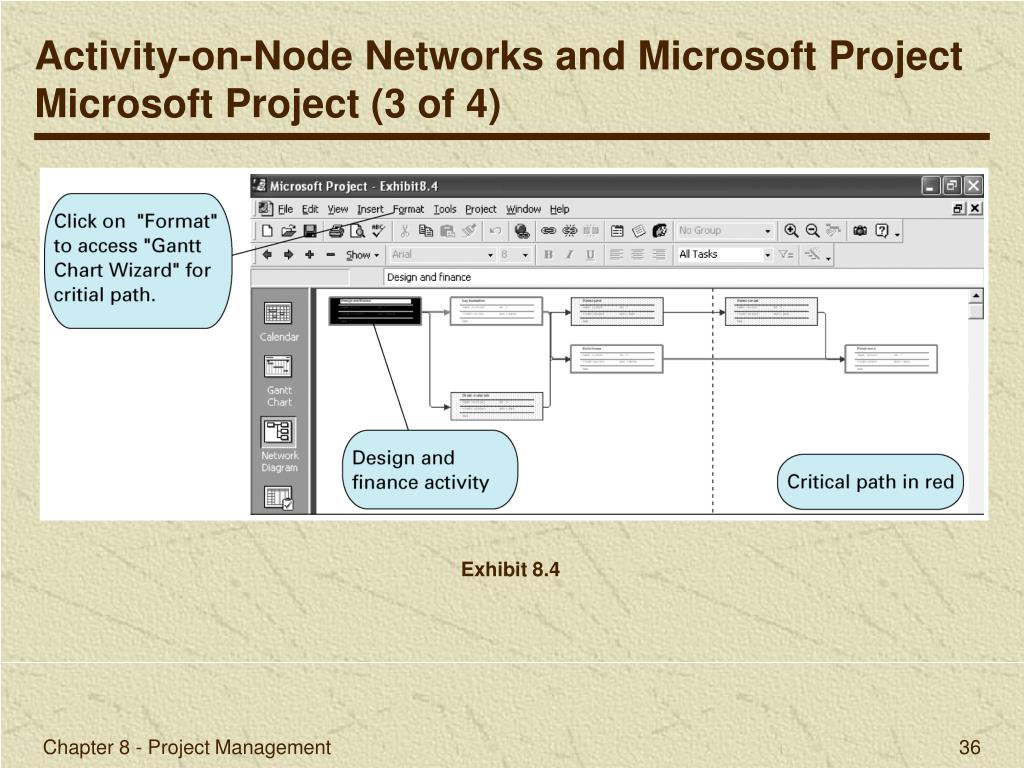Click the vertical scrollbar up arrow
Viewport: 1024px width, 768px height.
tap(976, 296)
